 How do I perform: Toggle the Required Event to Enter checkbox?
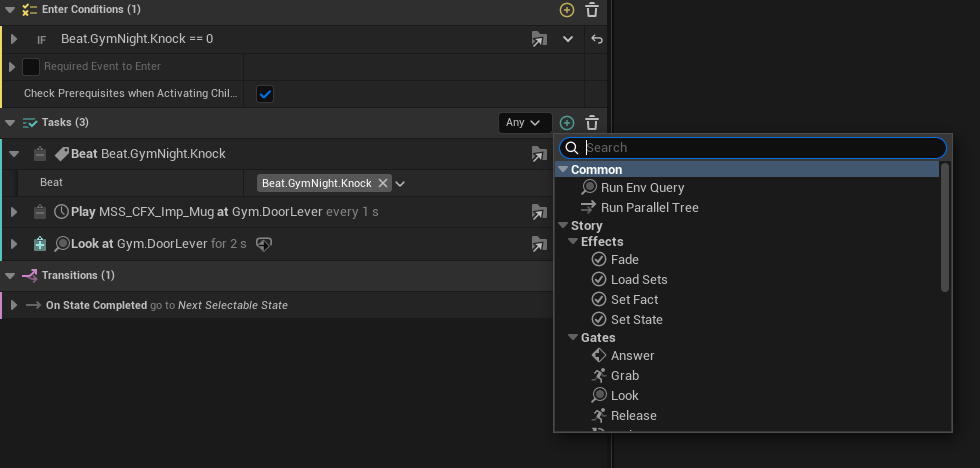[31, 66]
